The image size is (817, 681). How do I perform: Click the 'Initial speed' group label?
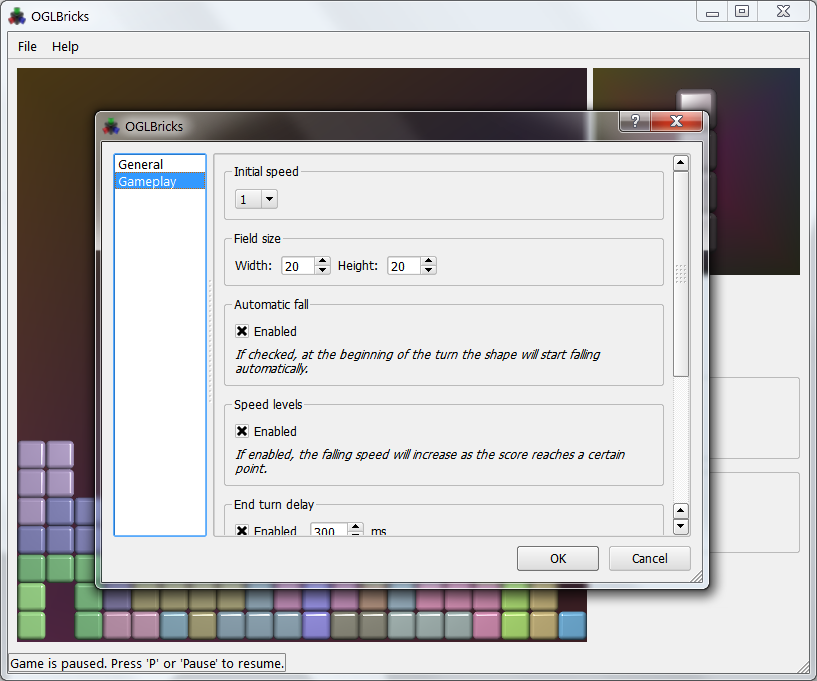(266, 171)
